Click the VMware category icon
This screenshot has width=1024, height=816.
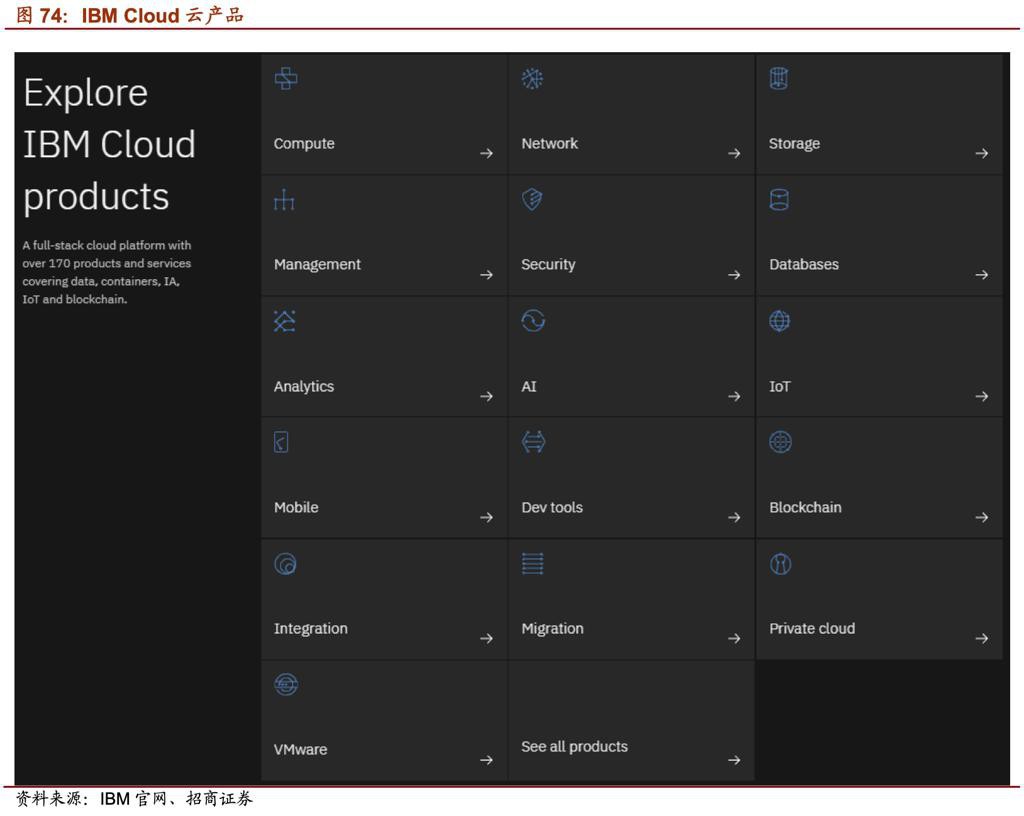(x=286, y=685)
